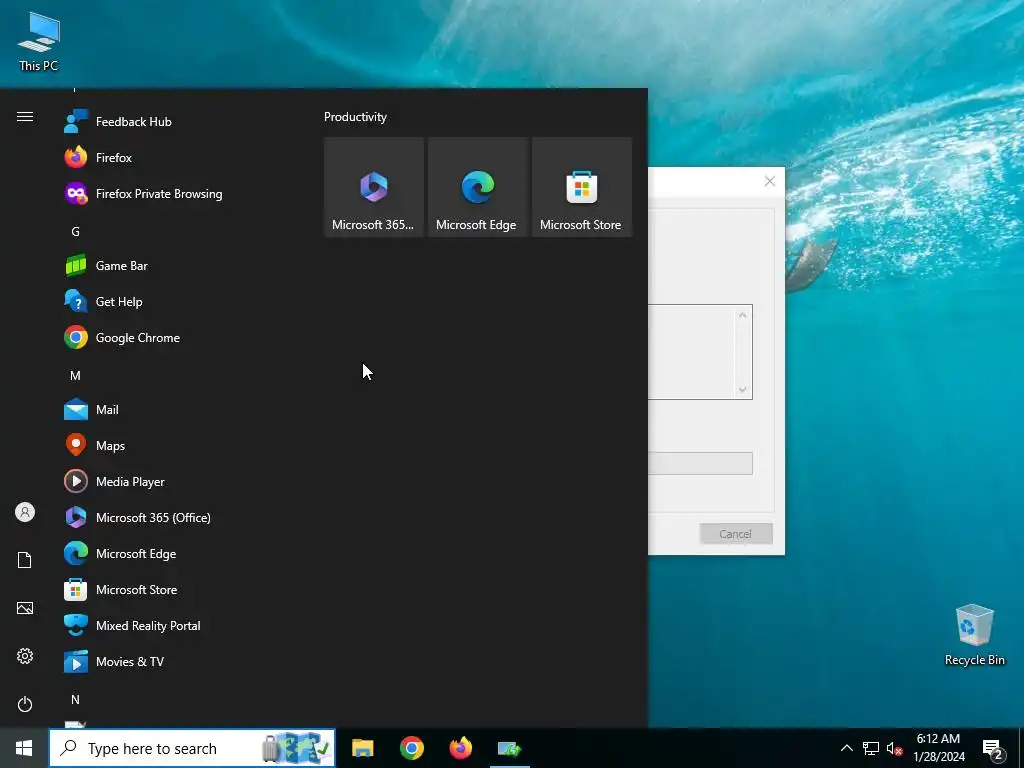
Task: Open Microsoft 365 (Office) in app list
Action: tap(176, 517)
